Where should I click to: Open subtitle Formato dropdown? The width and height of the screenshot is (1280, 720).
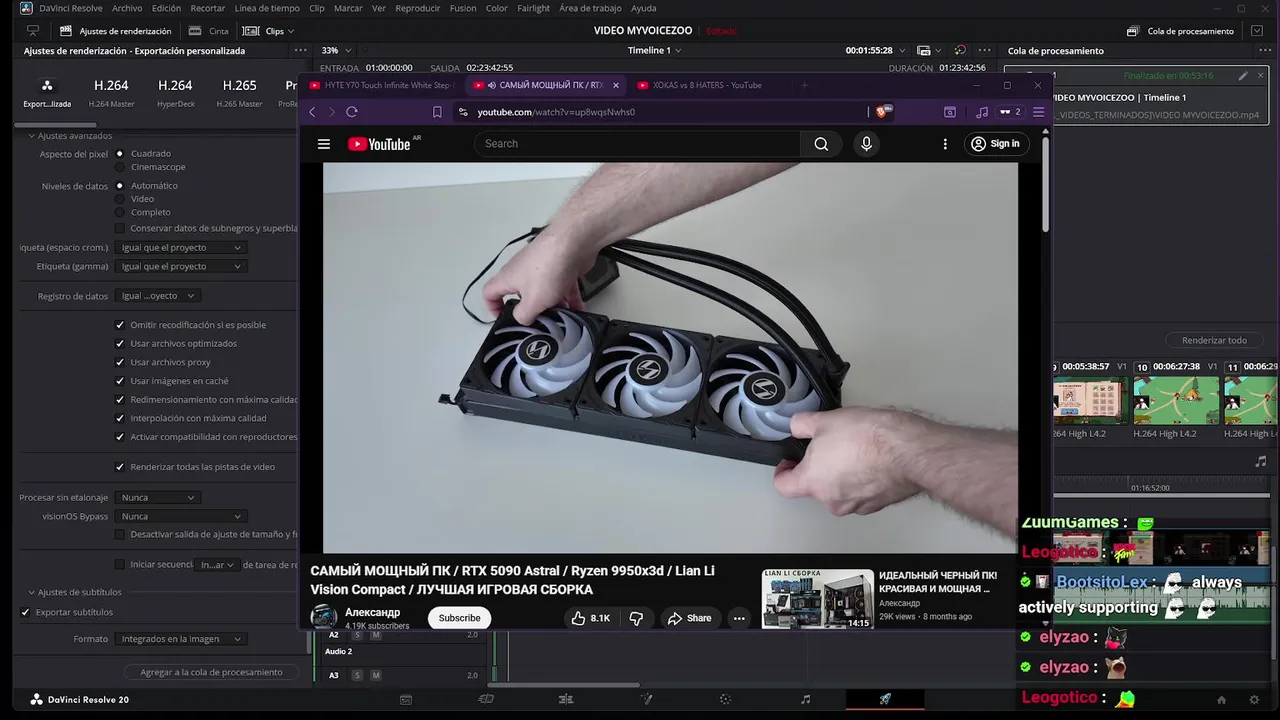click(x=181, y=639)
